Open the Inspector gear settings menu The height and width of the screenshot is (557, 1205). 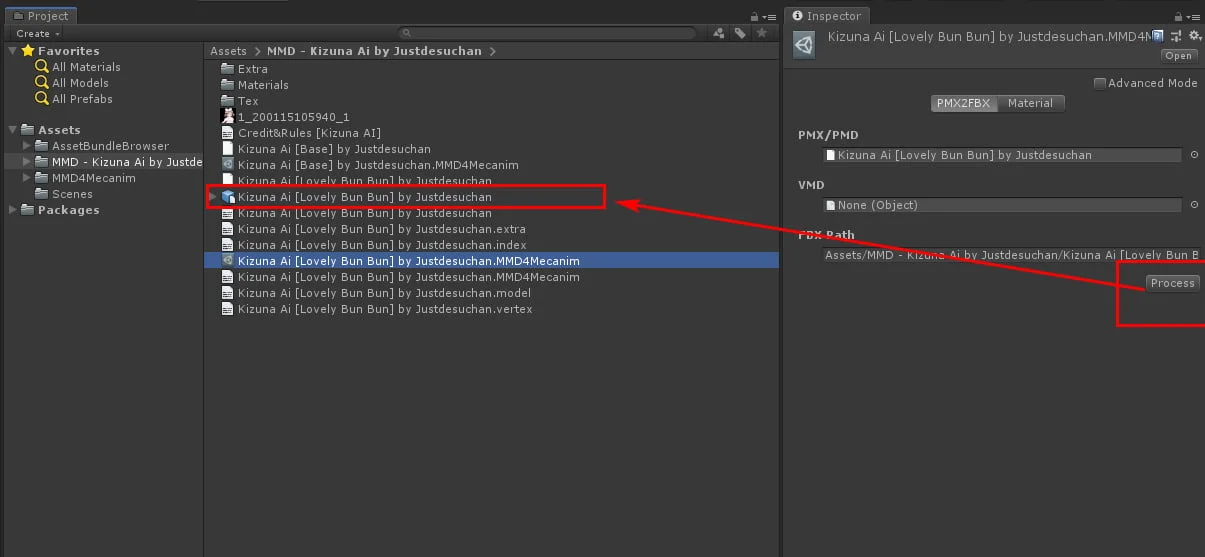pos(1194,36)
